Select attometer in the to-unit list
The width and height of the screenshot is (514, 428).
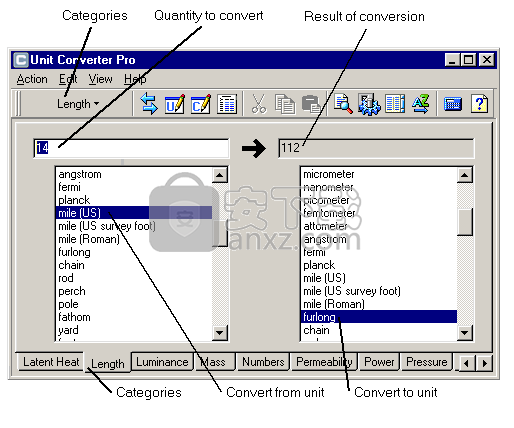[379, 226]
